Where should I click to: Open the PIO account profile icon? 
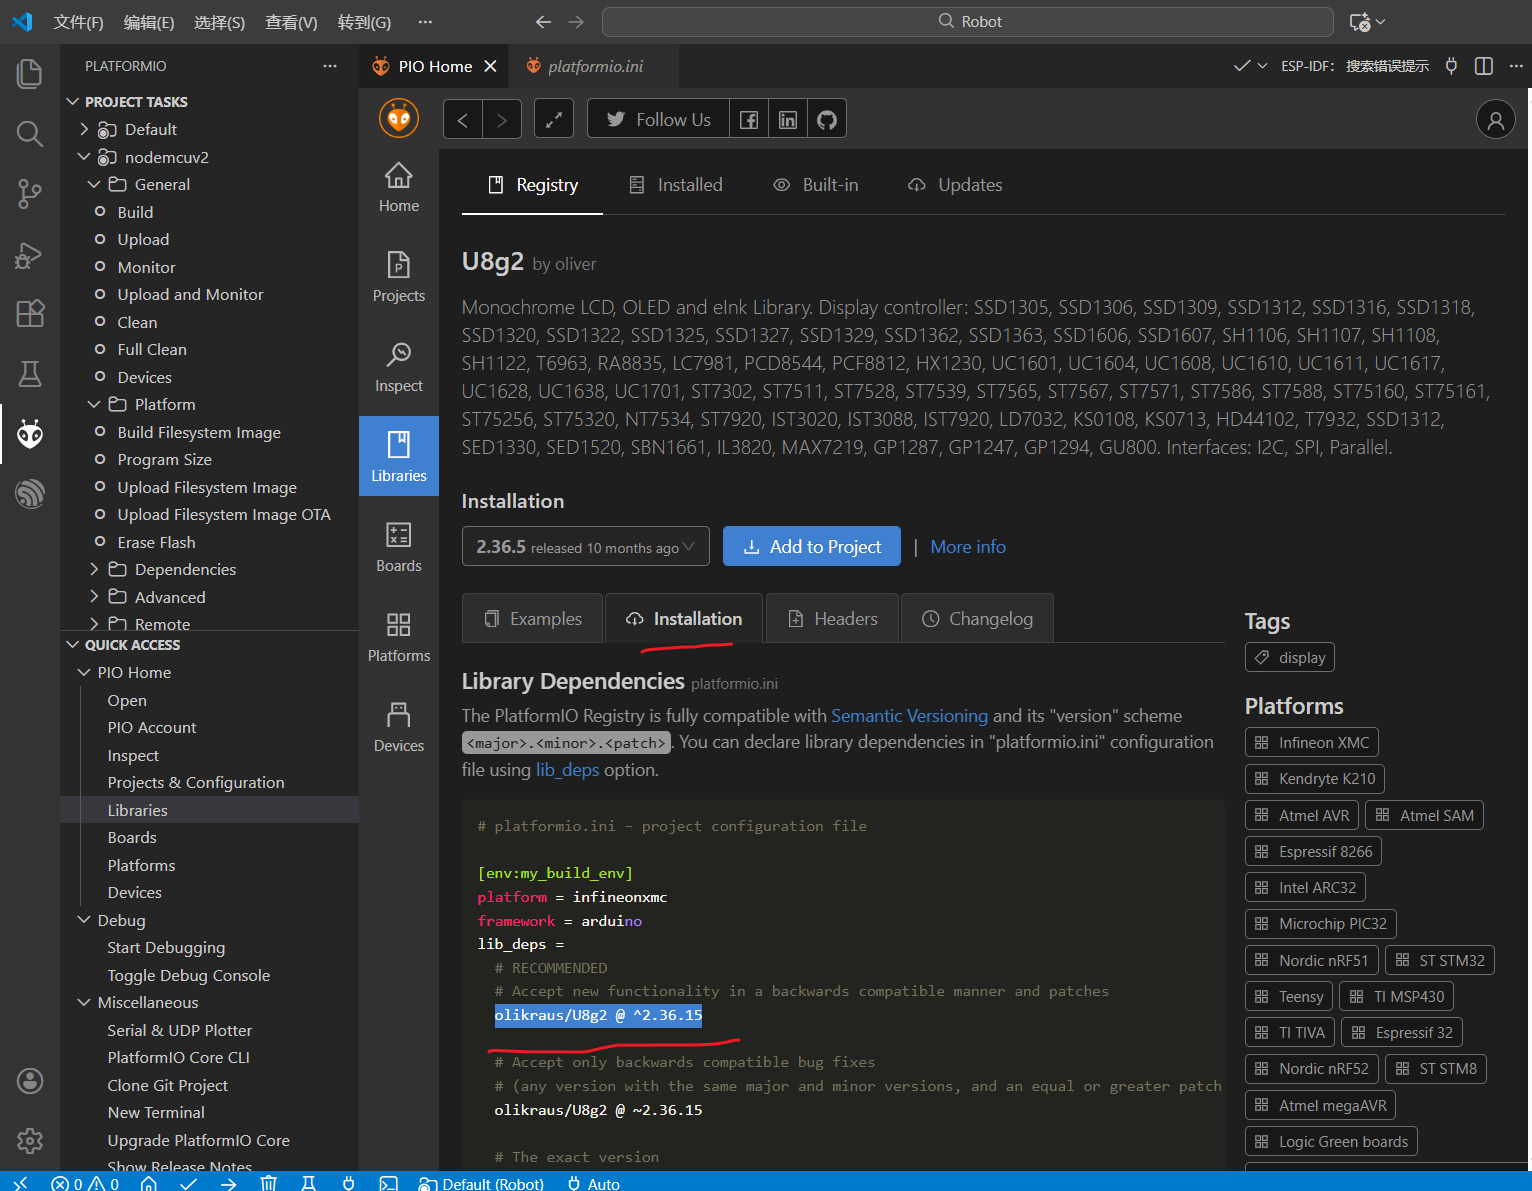pos(1496,120)
